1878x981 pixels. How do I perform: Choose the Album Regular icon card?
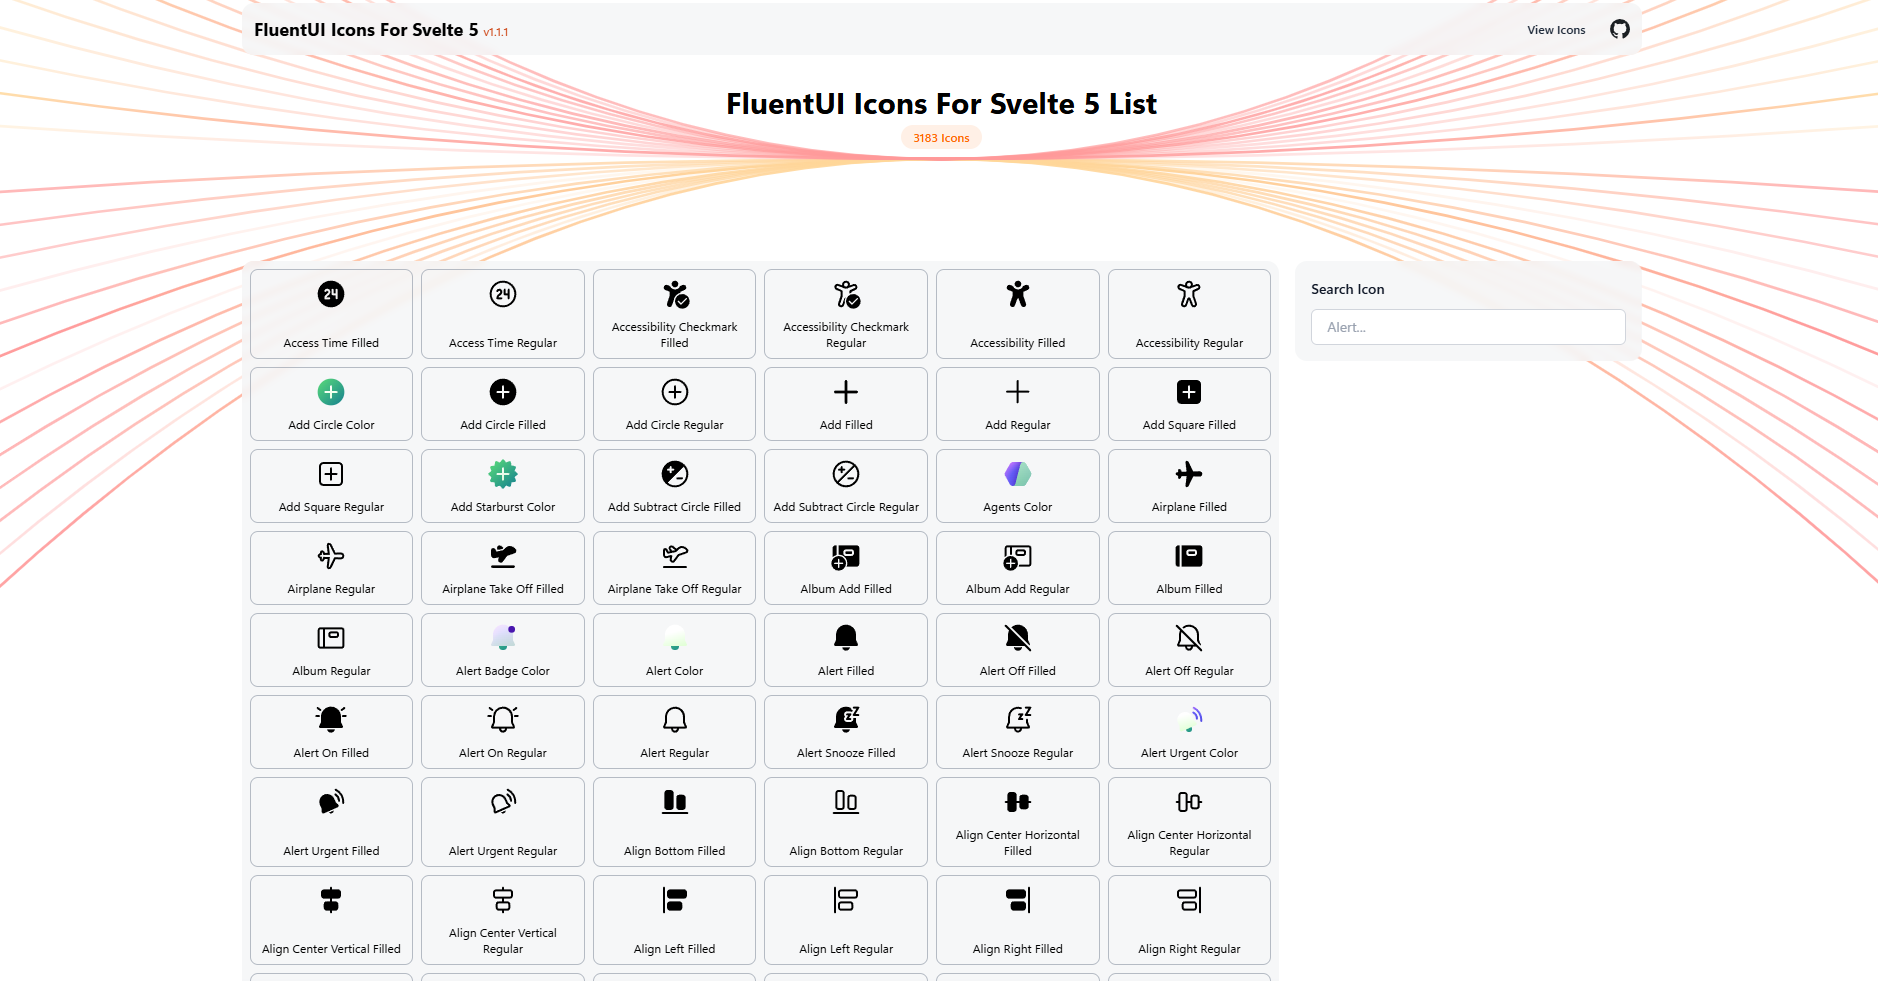[331, 650]
